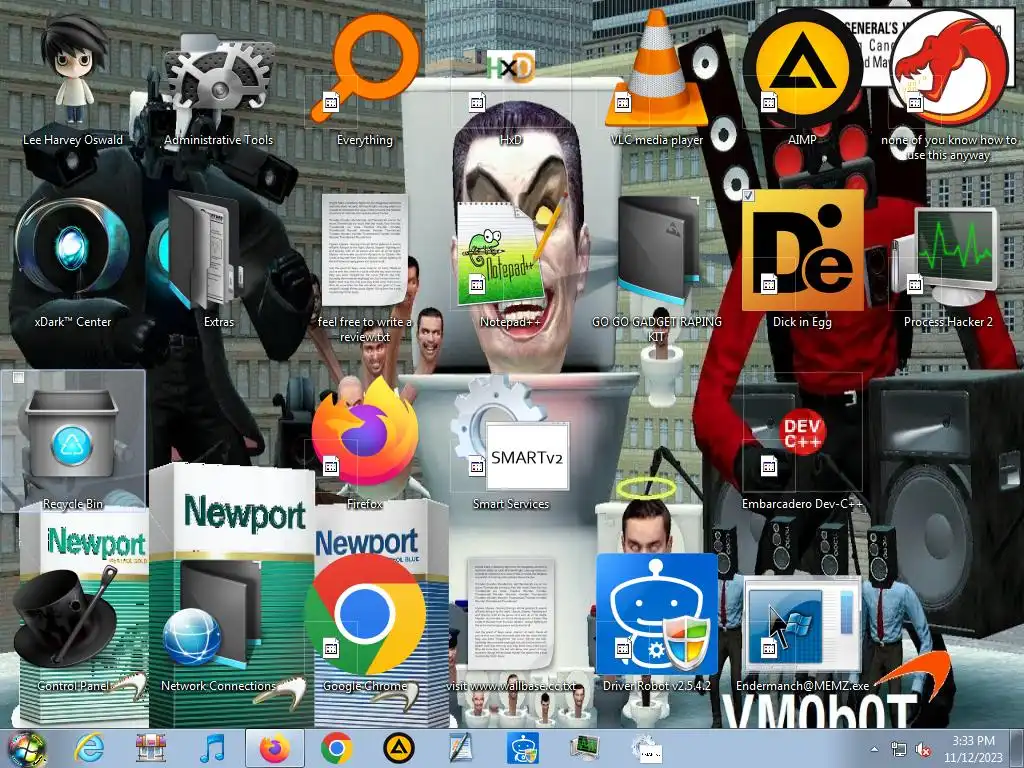This screenshot has height=768, width=1024.
Task: Open the Process Hacker taskbar icon
Action: tap(585, 748)
